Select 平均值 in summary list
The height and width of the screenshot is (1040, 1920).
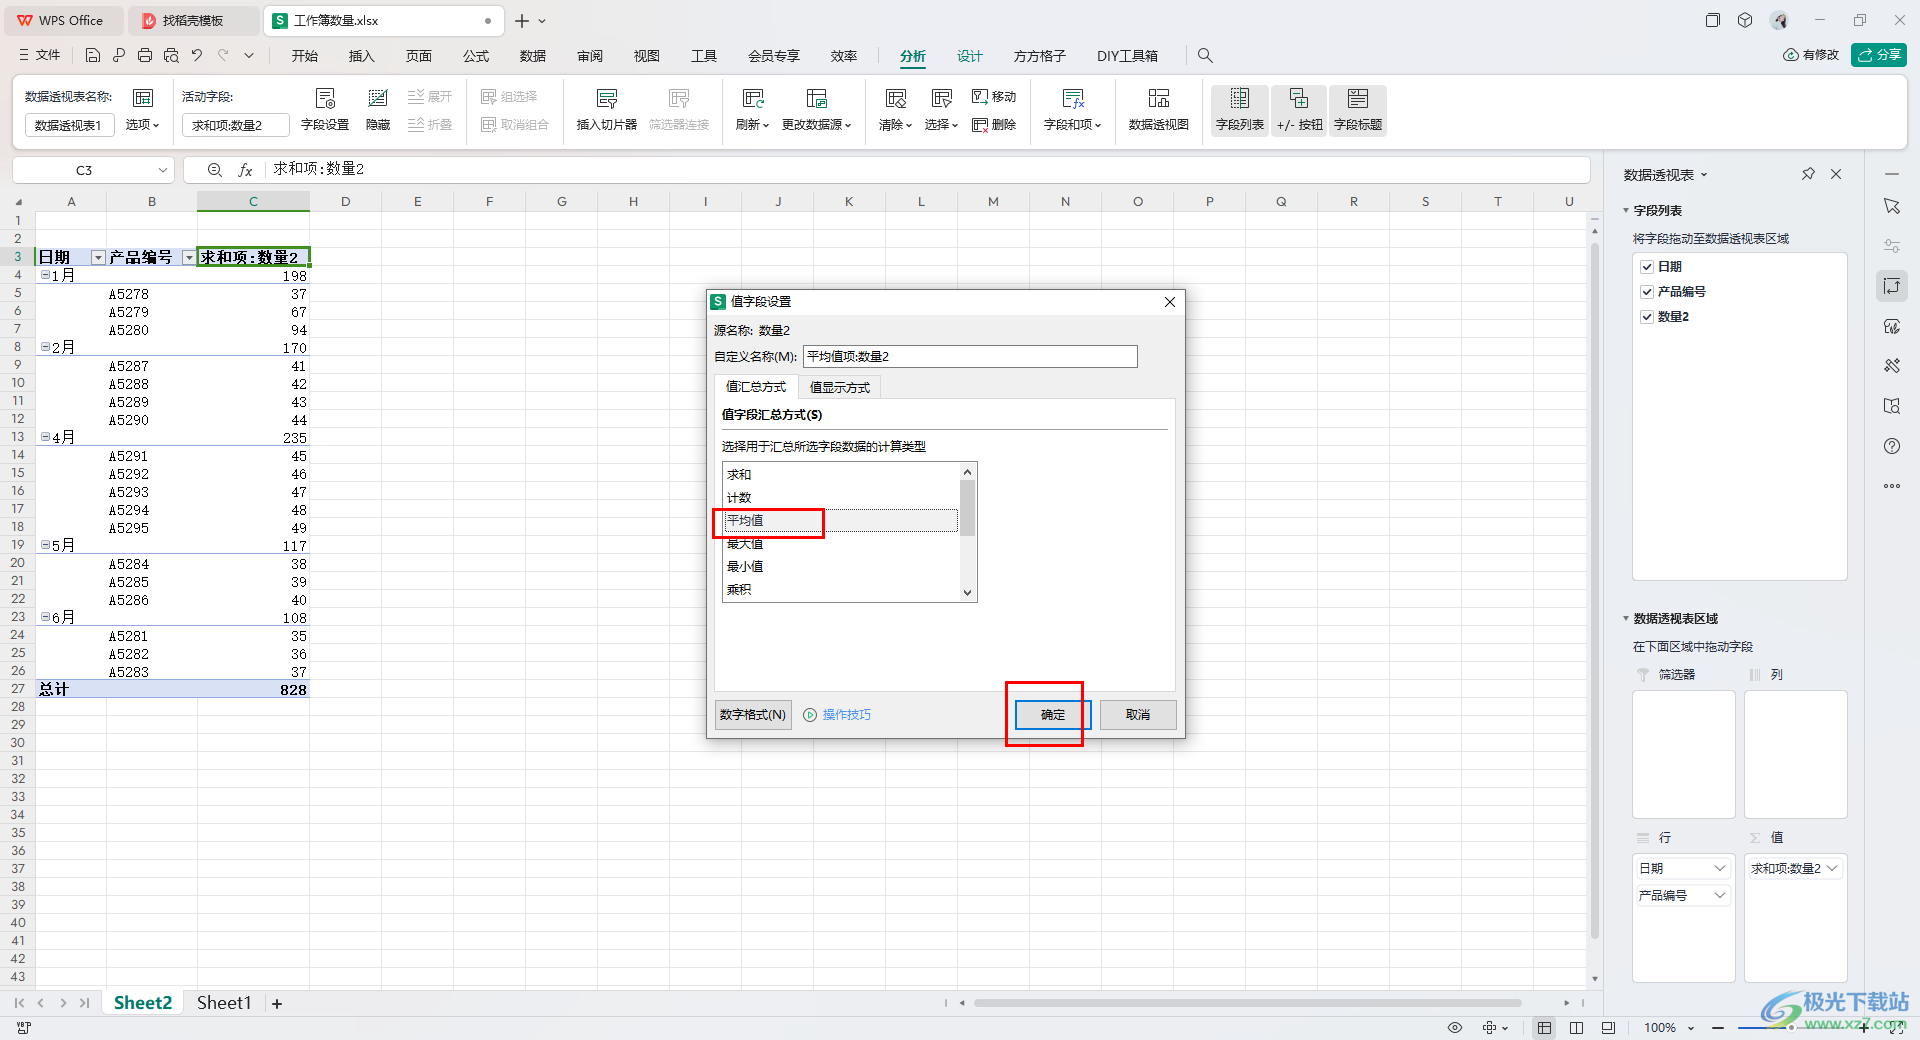[840, 520]
